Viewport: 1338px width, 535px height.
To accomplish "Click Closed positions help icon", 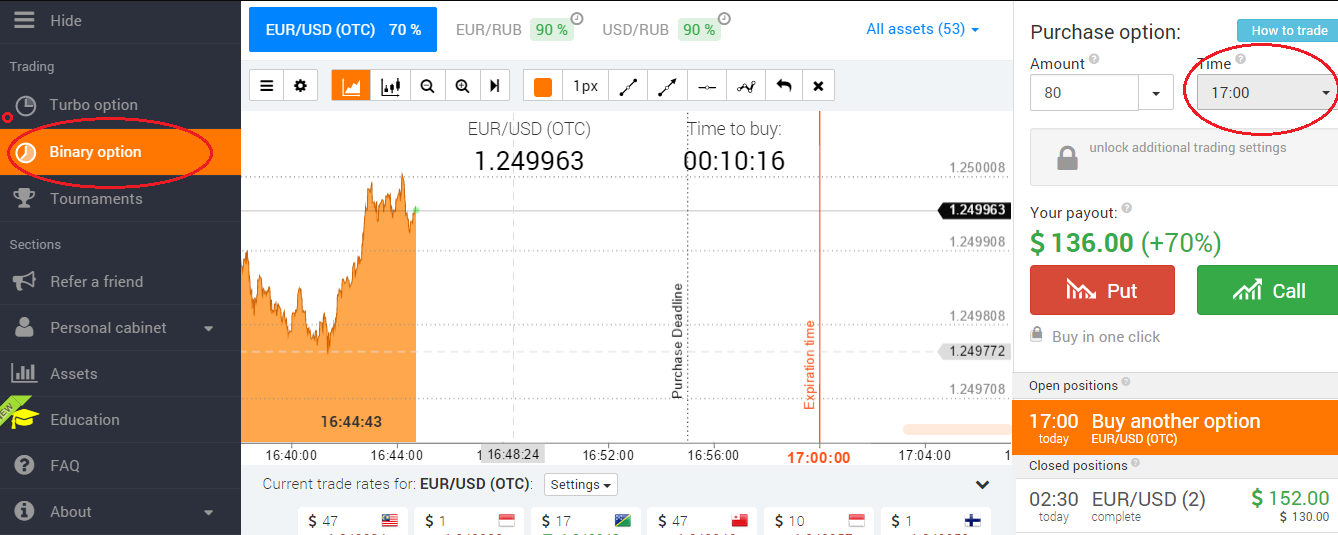I will tap(1136, 463).
